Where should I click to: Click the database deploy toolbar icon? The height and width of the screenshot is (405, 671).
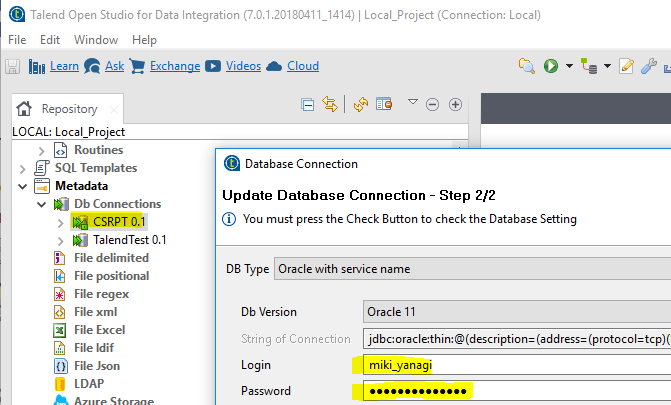589,66
